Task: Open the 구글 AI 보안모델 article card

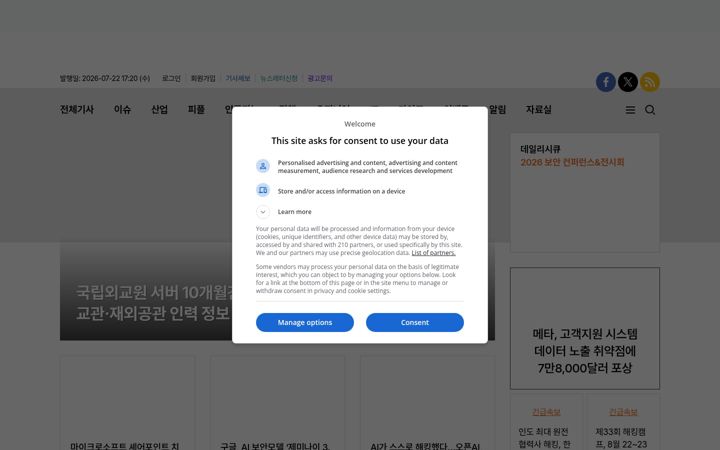Action: coord(277,403)
